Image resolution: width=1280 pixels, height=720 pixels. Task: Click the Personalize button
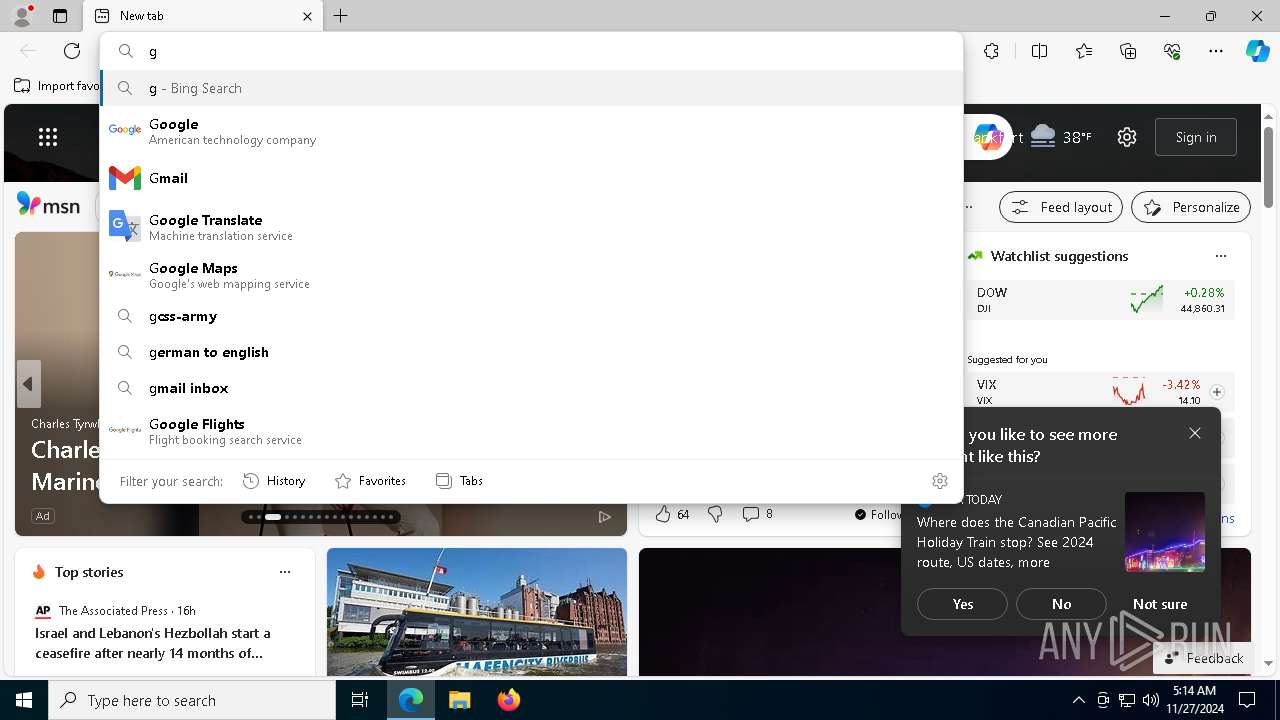pos(1191,207)
